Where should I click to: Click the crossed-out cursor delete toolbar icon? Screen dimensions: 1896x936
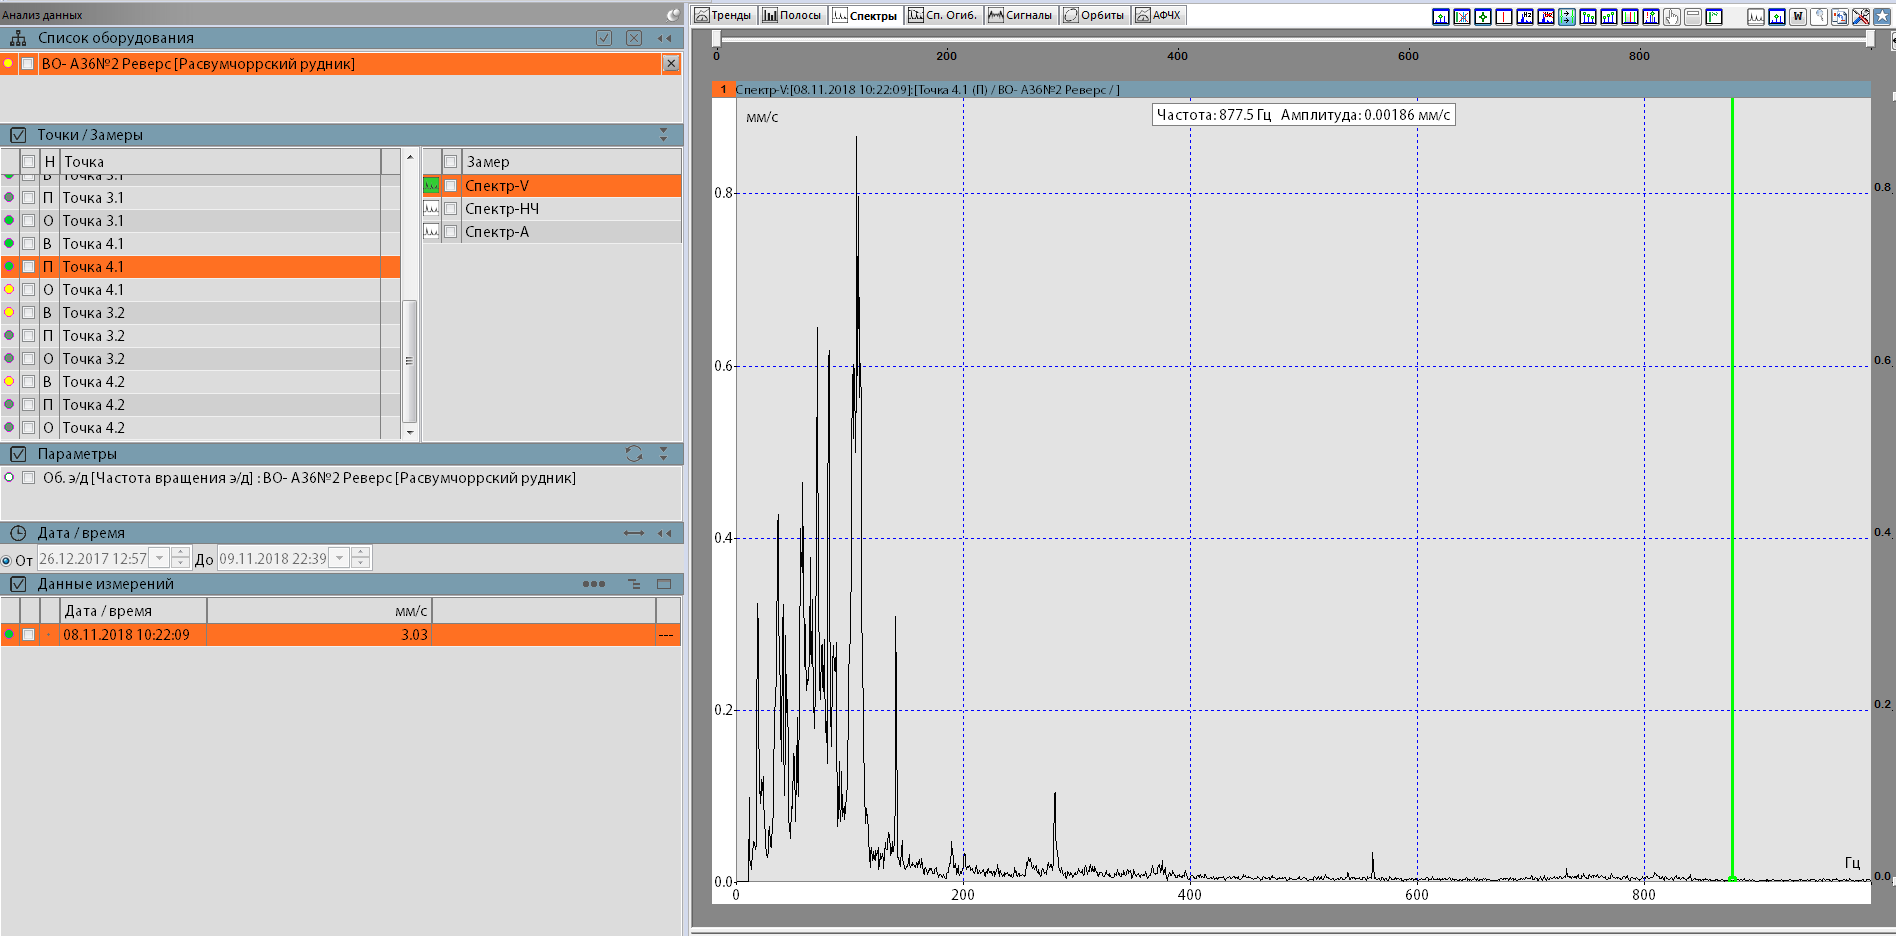pos(1462,16)
